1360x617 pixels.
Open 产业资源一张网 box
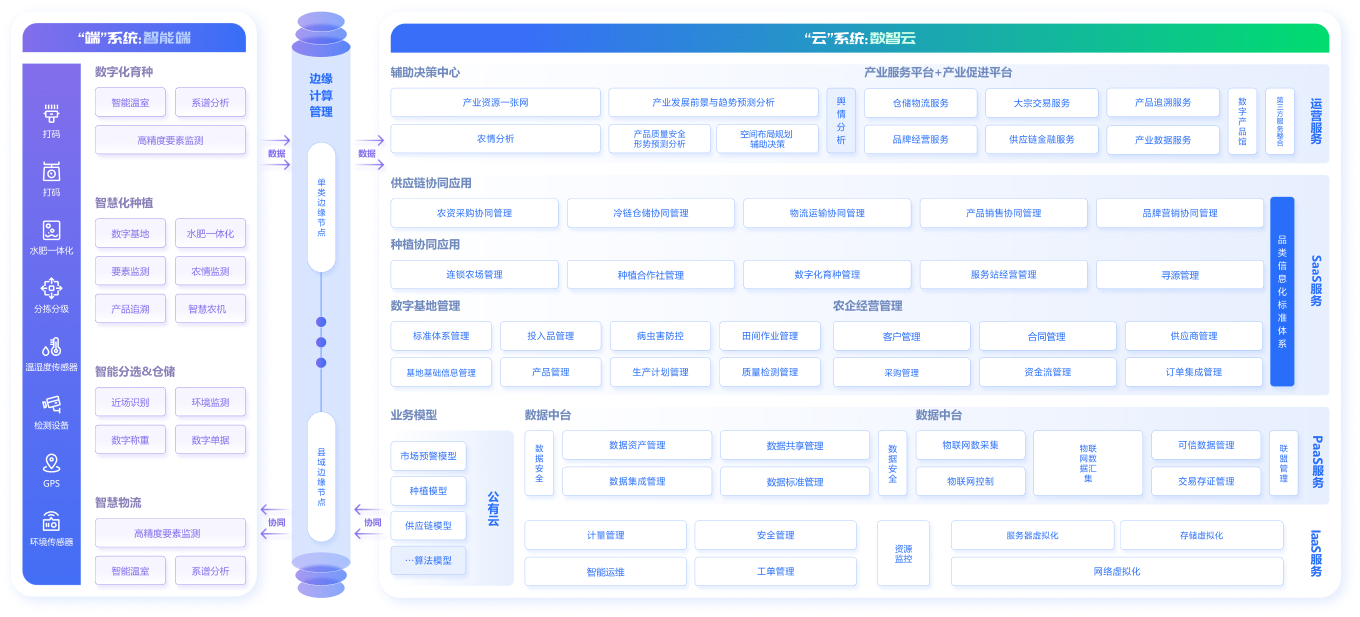tap(495, 102)
